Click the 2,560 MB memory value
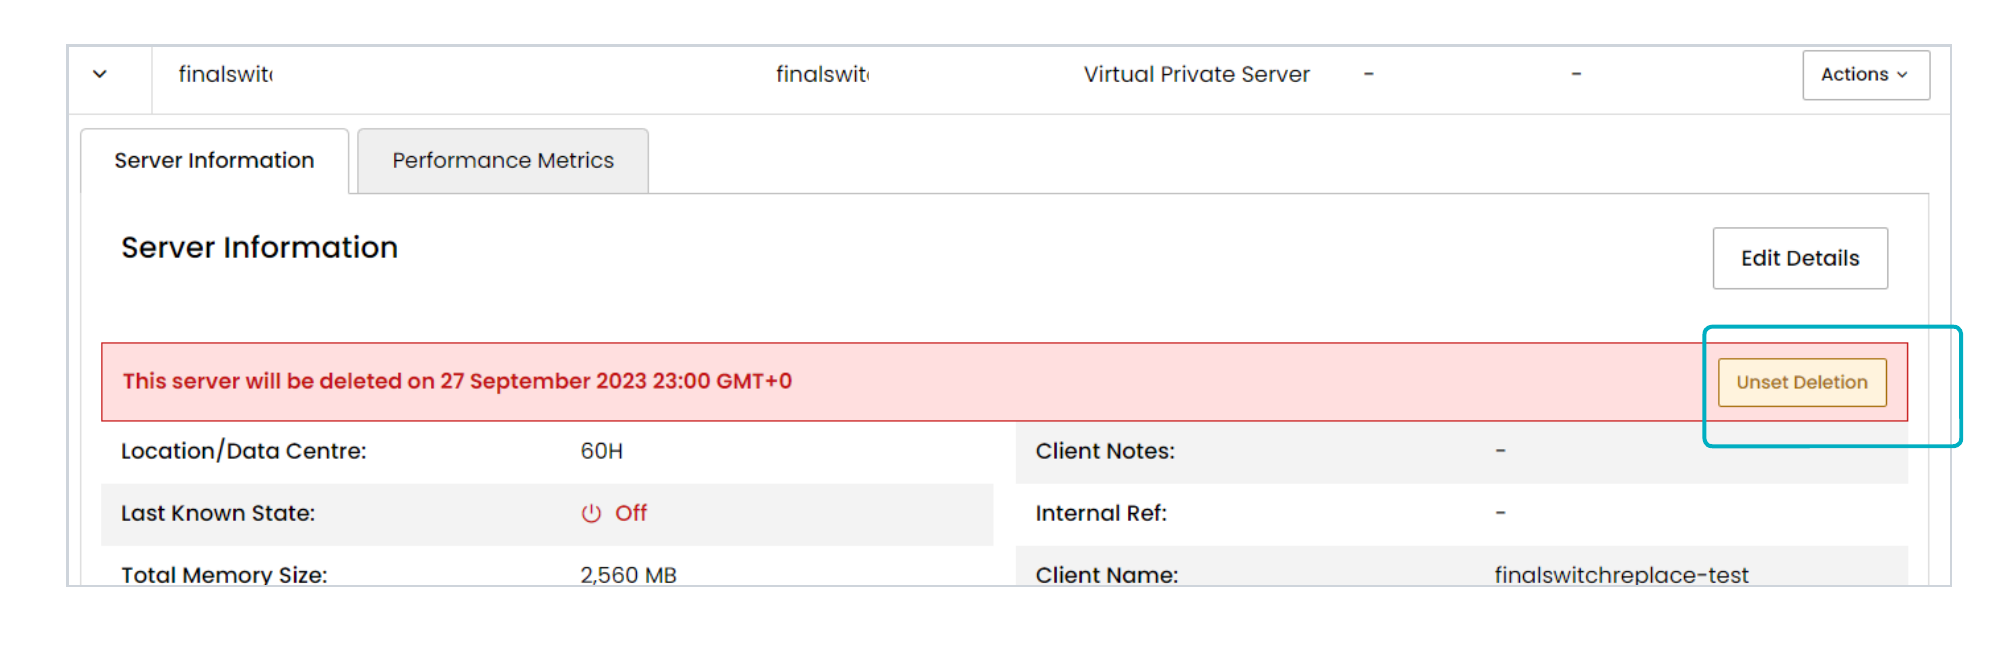 [x=628, y=575]
